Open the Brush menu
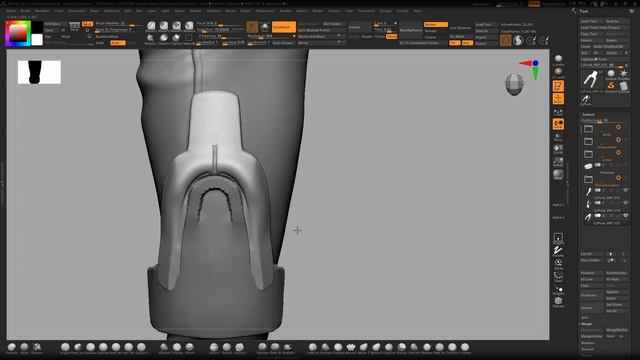The width and height of the screenshot is (640, 360). (x=25, y=11)
